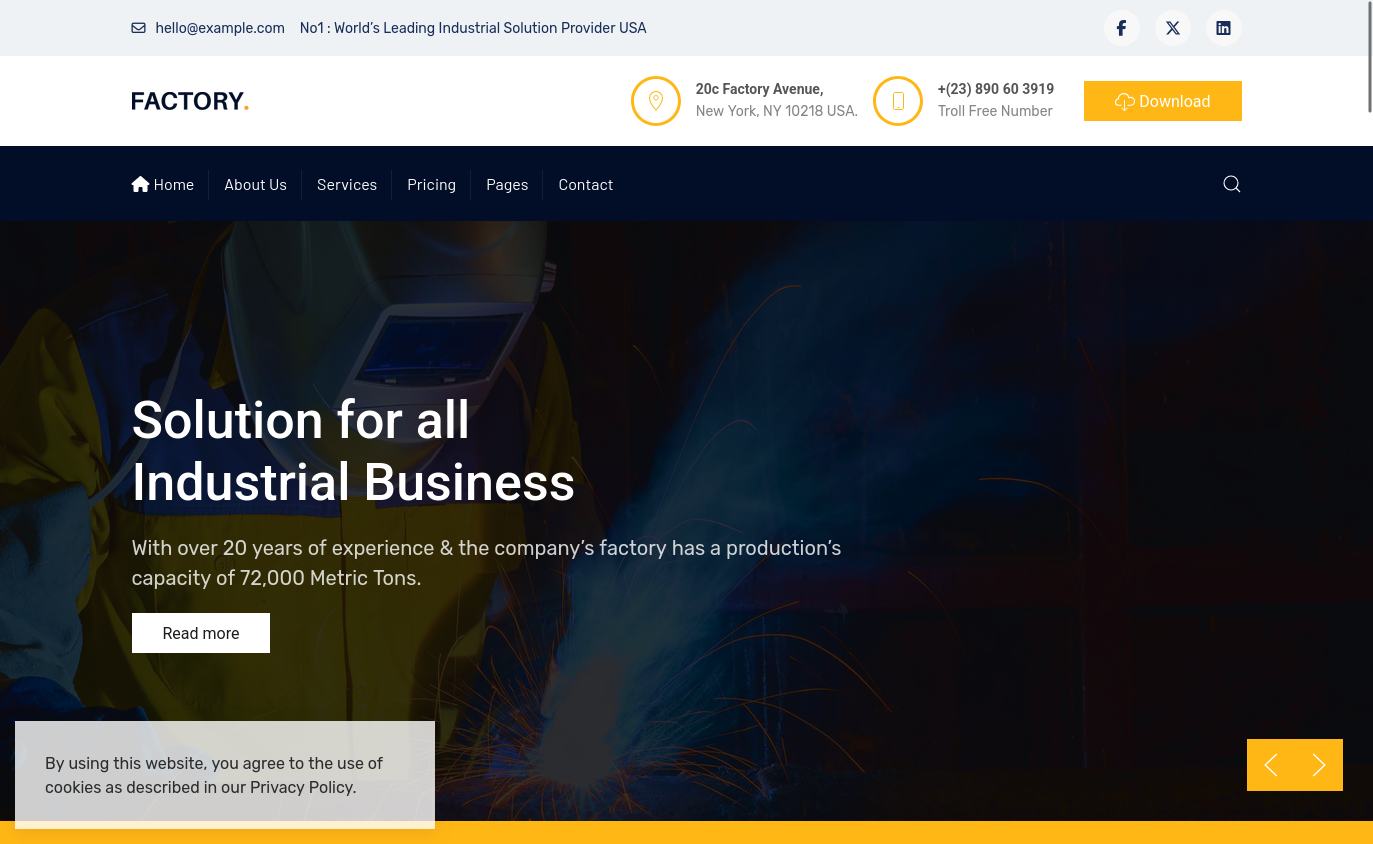Open the Services menu item

347,184
